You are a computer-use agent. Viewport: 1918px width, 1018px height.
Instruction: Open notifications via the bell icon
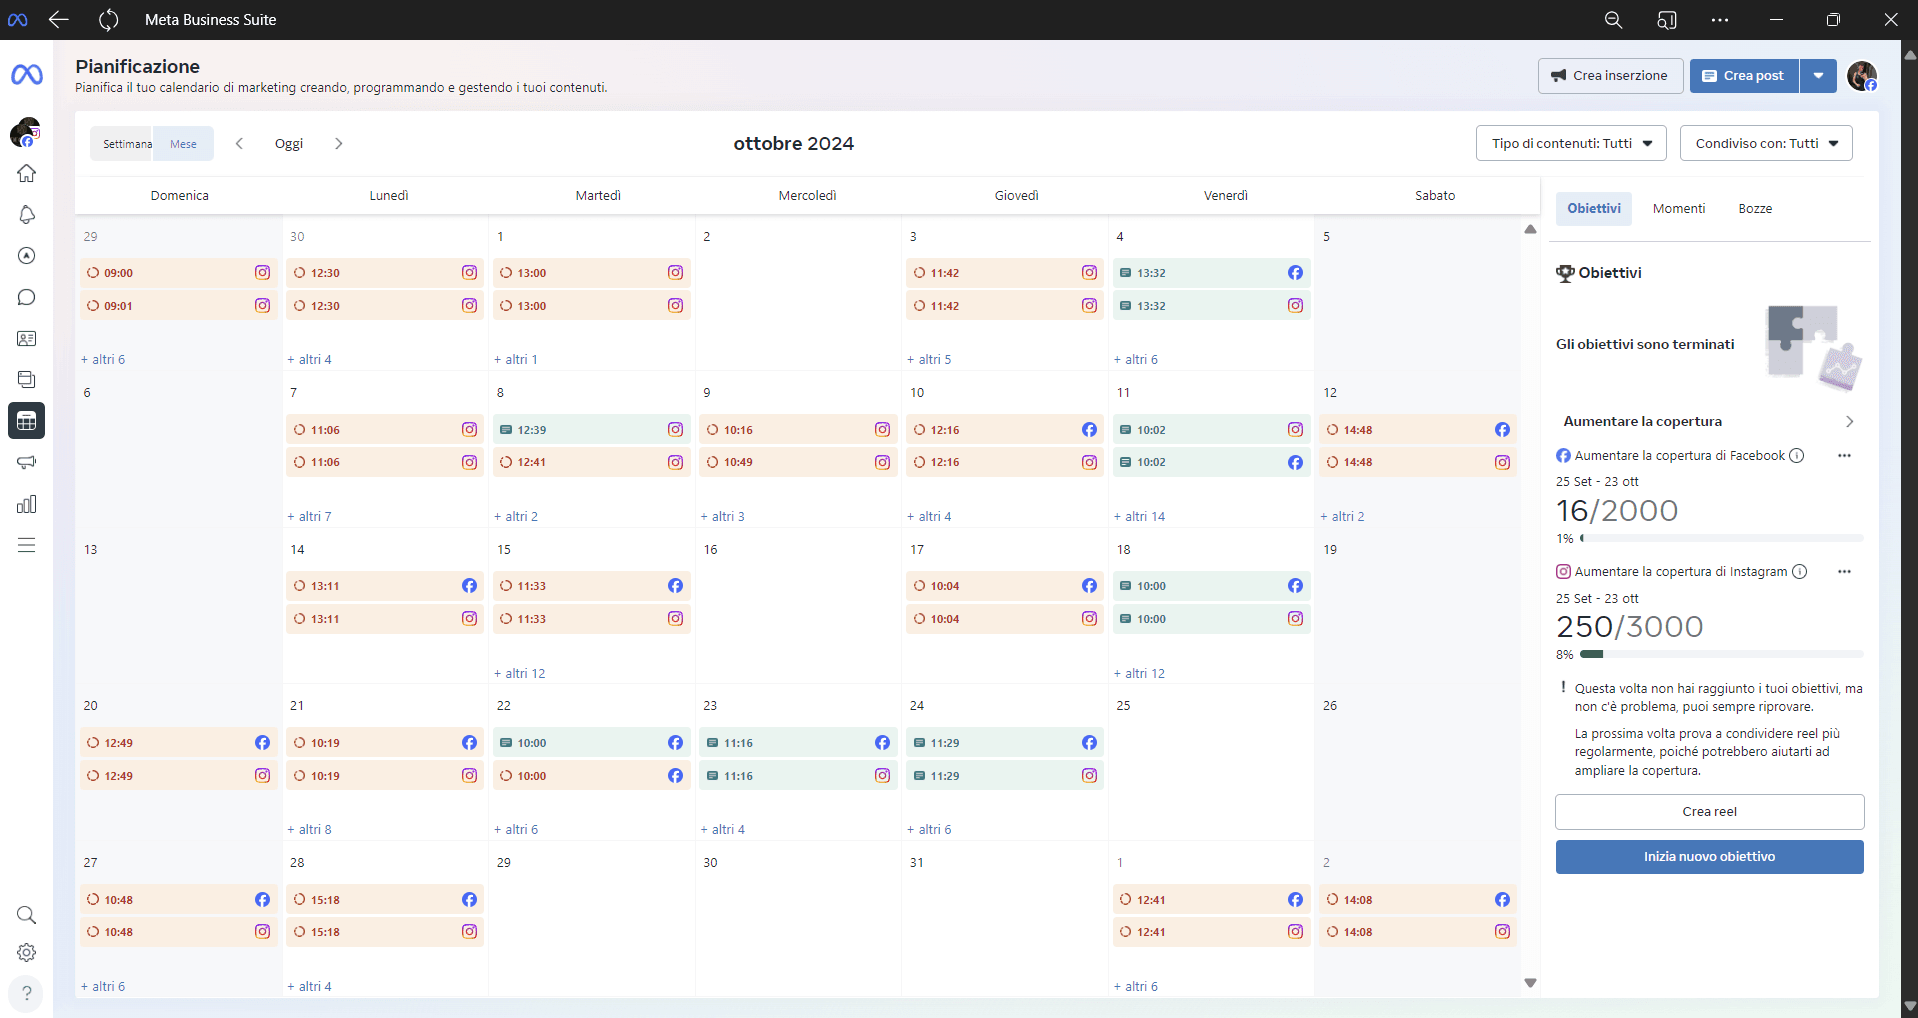tap(26, 215)
